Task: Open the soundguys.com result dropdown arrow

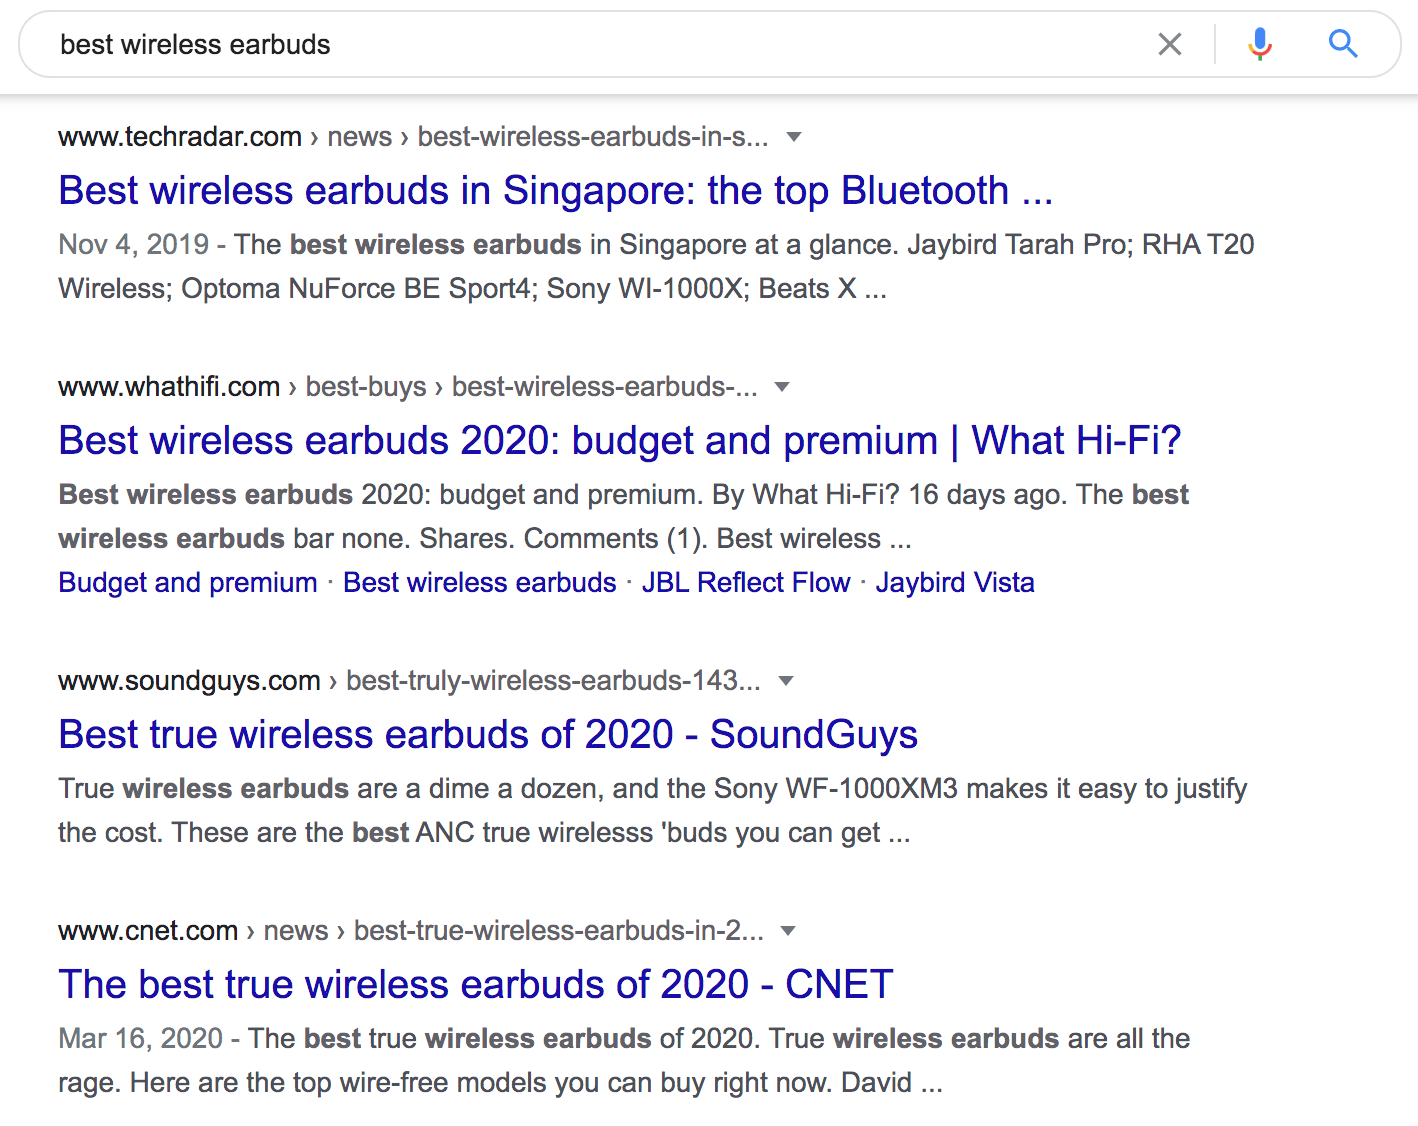Action: [786, 681]
